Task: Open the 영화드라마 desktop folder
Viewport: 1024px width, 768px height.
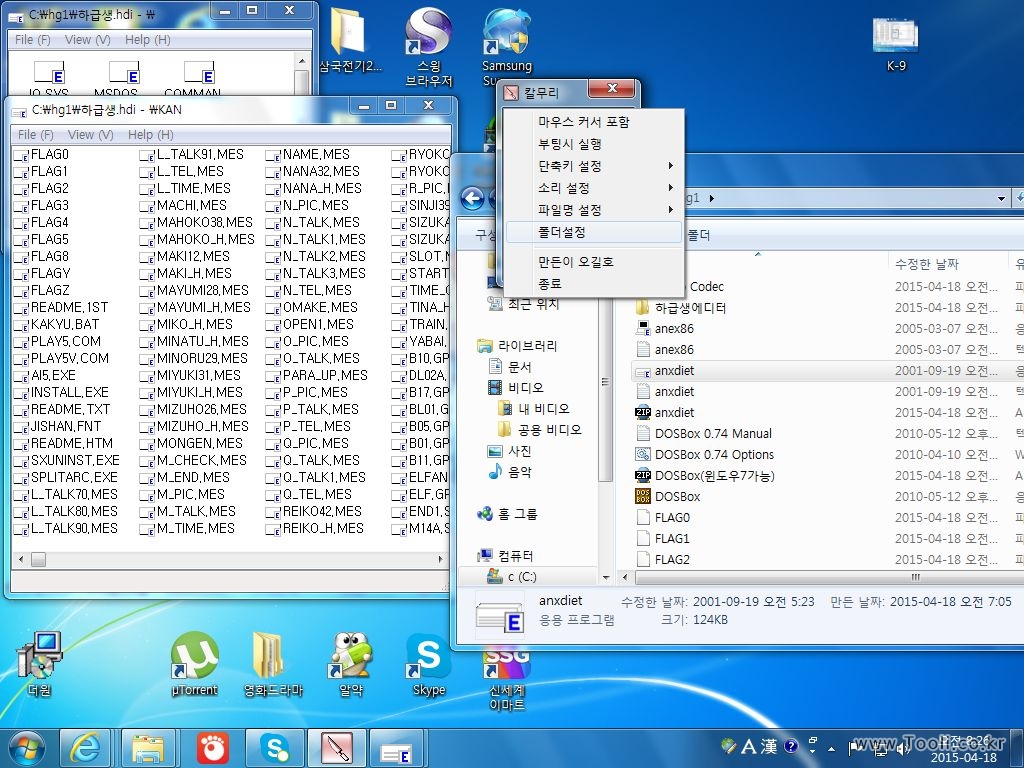Action: coord(273,664)
